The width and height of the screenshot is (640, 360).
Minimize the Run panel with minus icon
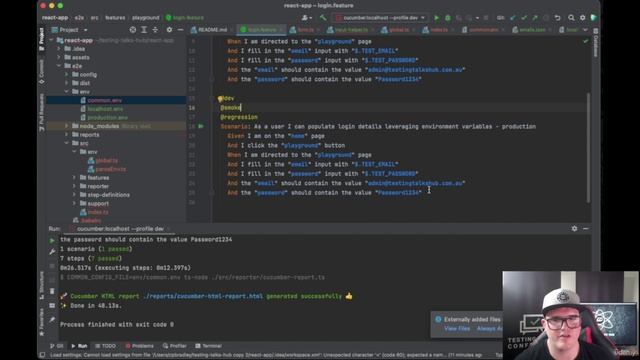[x=586, y=229]
